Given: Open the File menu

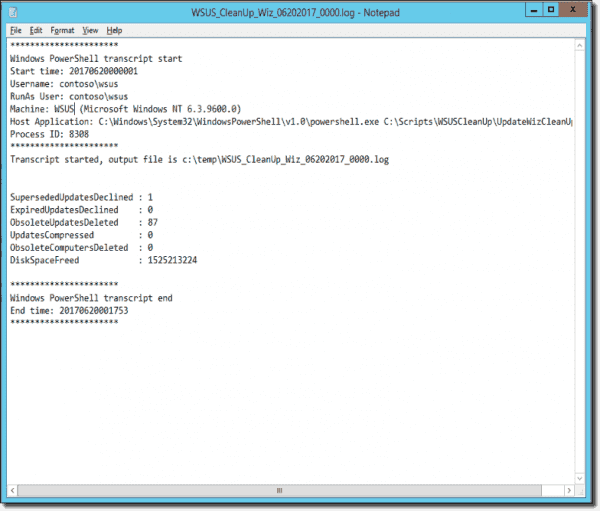Looking at the screenshot, I should (16, 30).
